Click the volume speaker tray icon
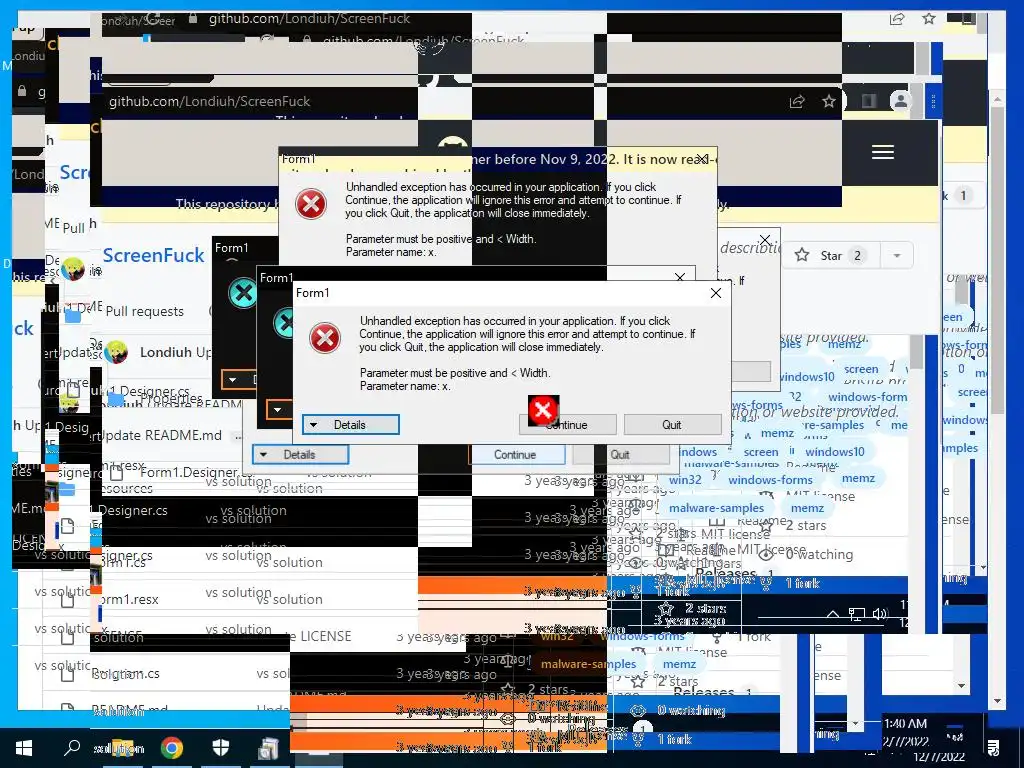The width and height of the screenshot is (1024, 768). coord(880,614)
